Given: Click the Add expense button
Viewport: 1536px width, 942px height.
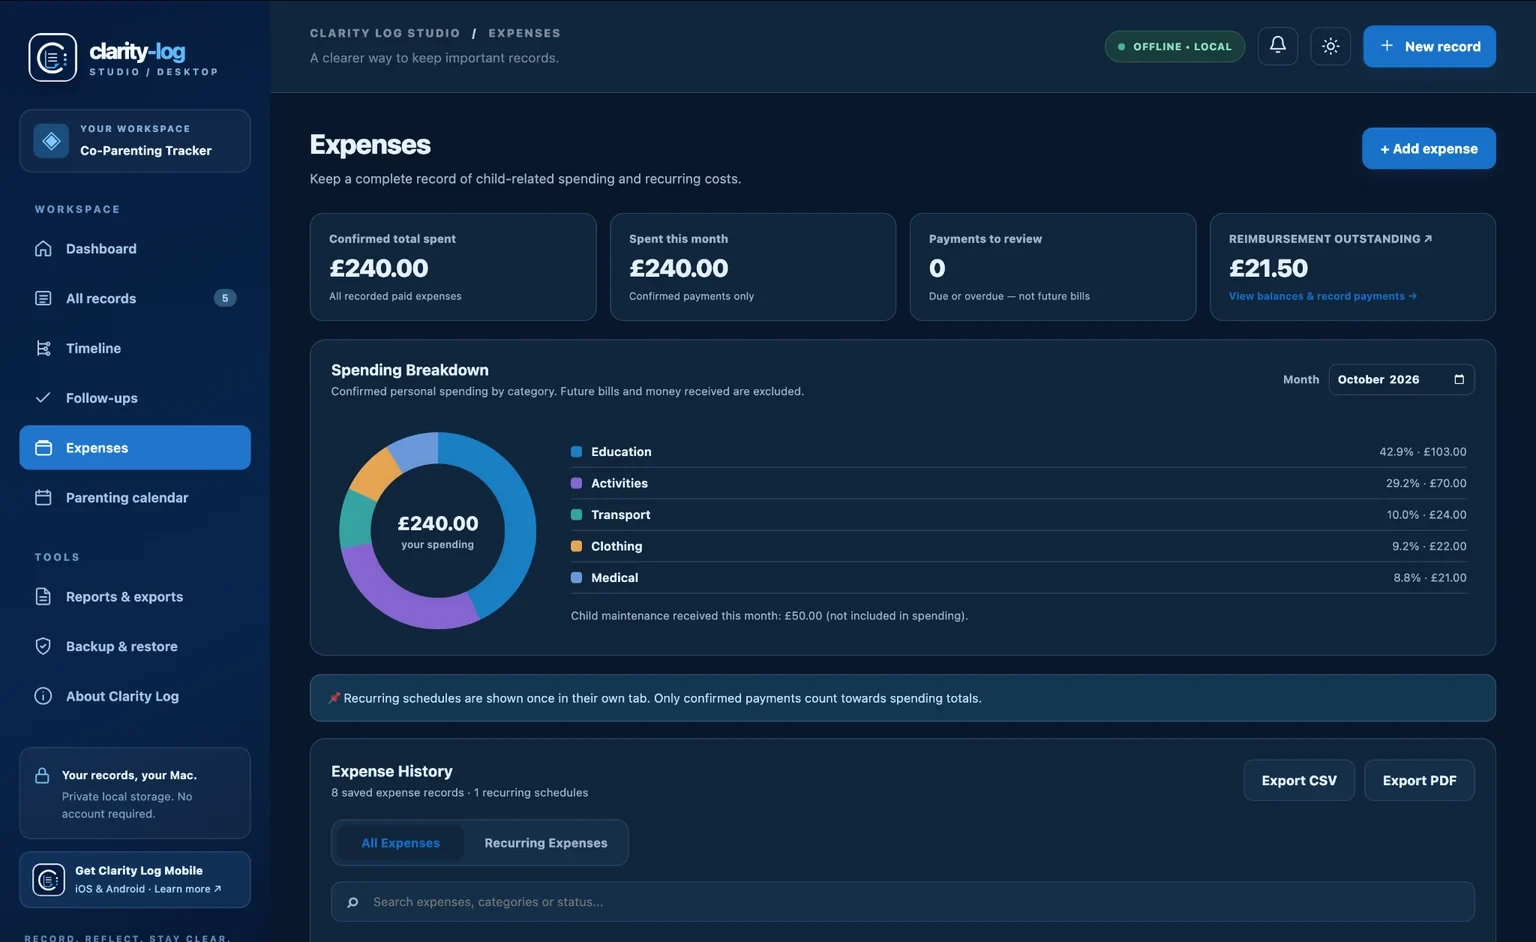Looking at the screenshot, I should 1428,148.
